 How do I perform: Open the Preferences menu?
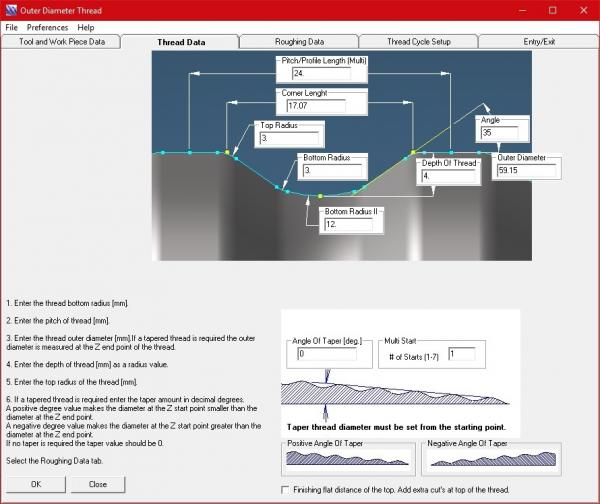pos(47,27)
